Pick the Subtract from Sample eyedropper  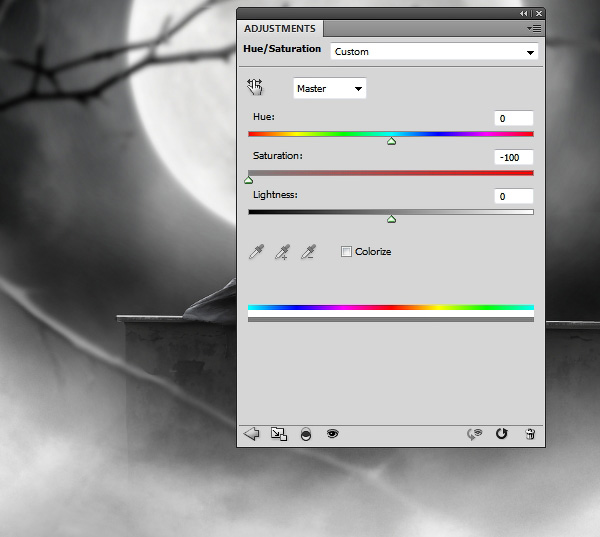click(x=308, y=252)
